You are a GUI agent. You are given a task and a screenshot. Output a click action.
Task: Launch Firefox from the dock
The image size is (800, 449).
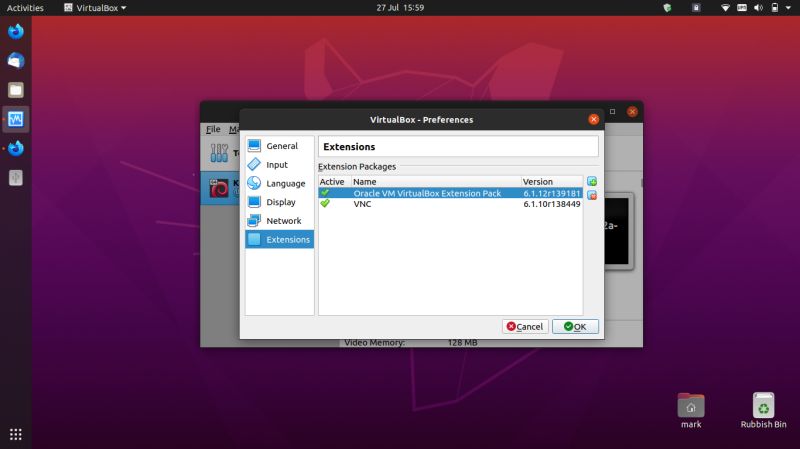pos(16,32)
